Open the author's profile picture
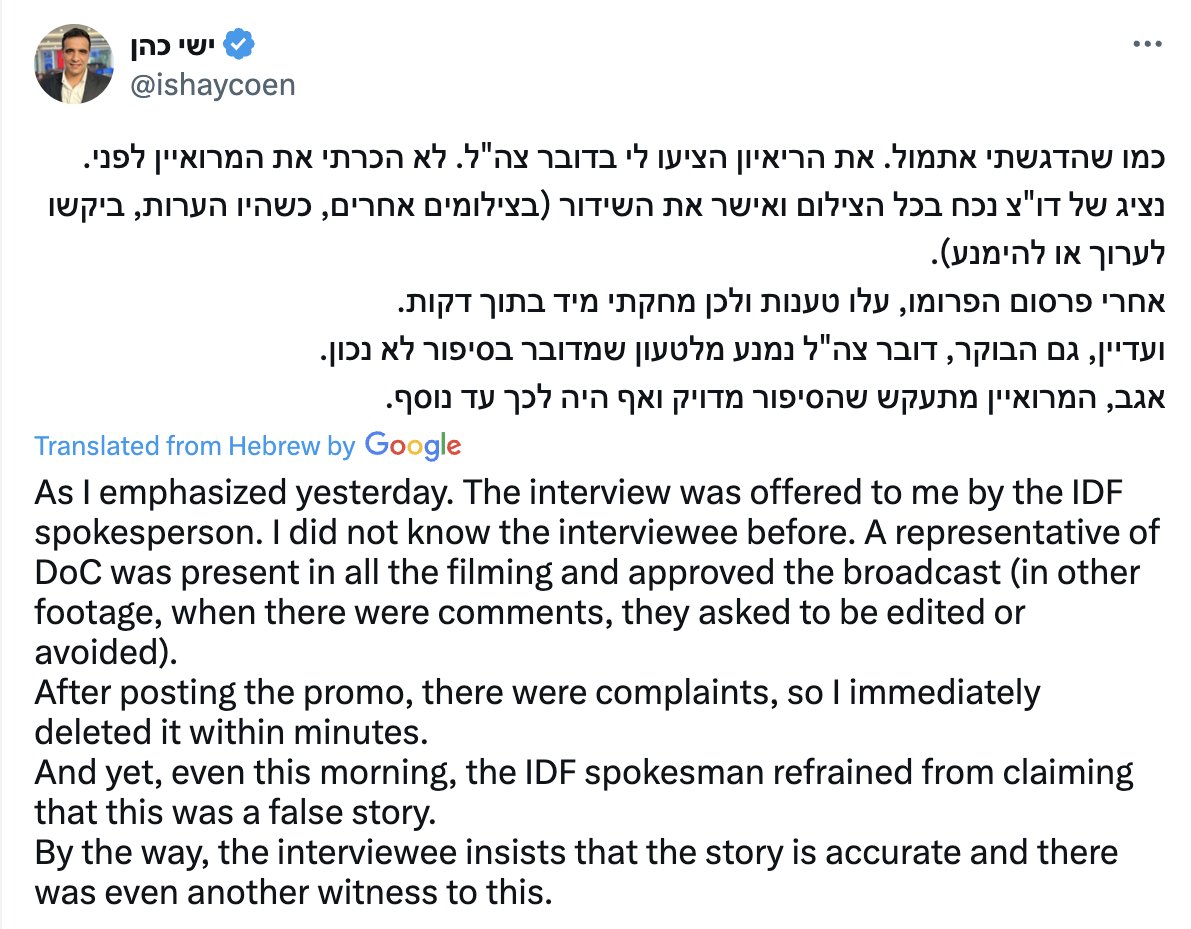Screen dimensions: 1191x929 [x=75, y=65]
